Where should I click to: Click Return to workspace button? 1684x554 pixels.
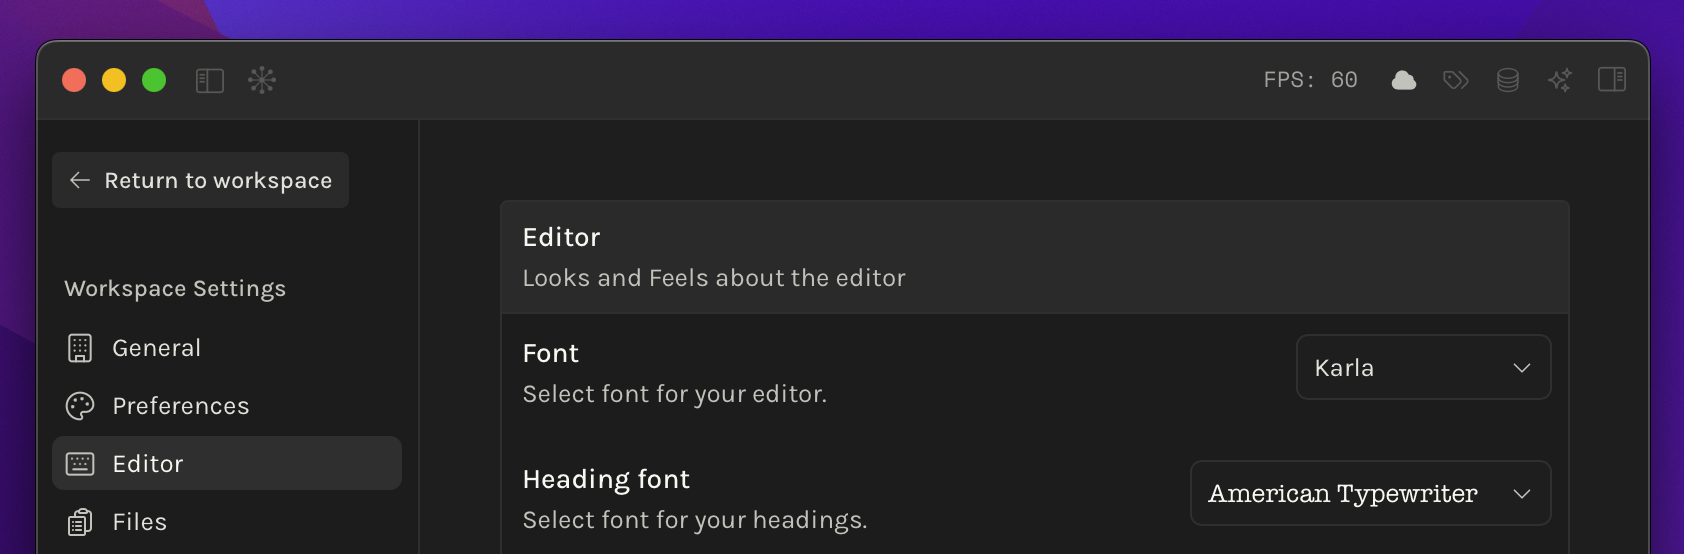(x=201, y=180)
